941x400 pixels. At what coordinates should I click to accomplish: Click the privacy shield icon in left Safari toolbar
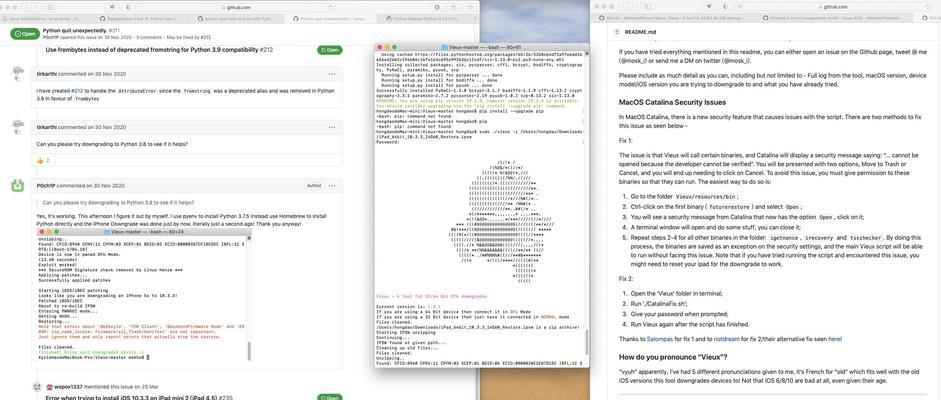tap(128, 7)
